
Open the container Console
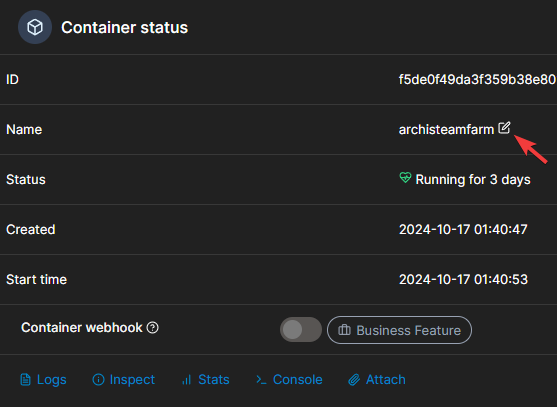pyautogui.click(x=289, y=380)
